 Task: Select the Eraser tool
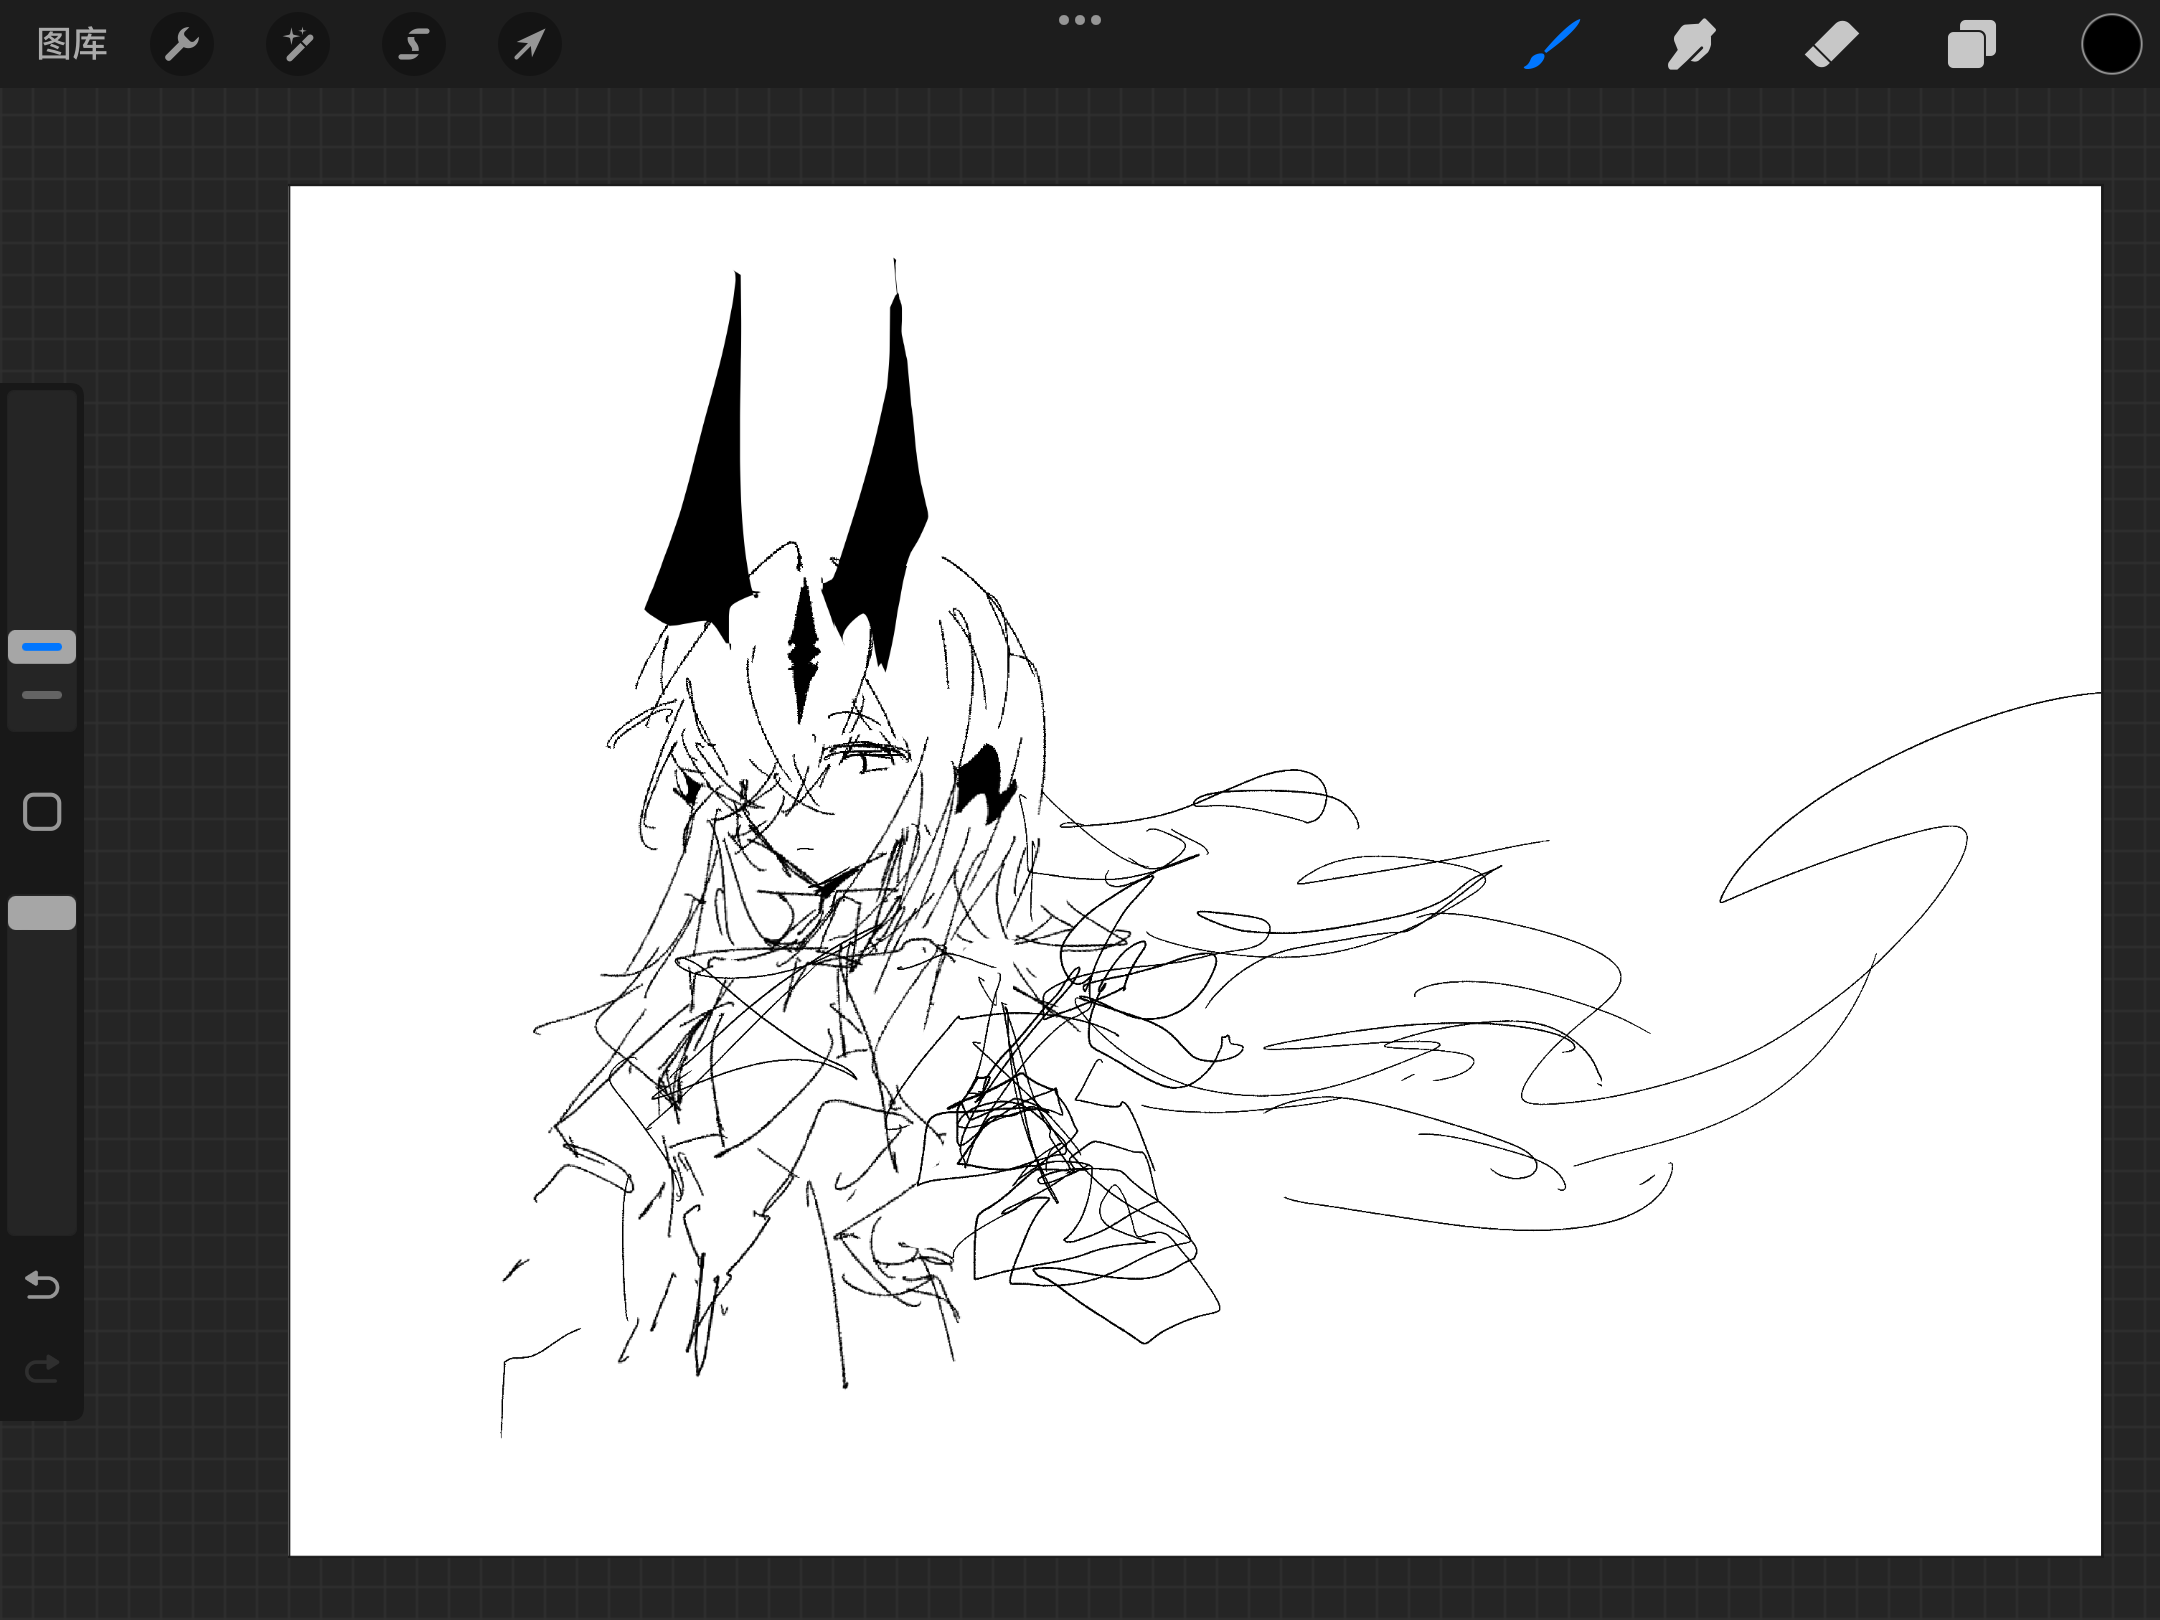[1832, 44]
